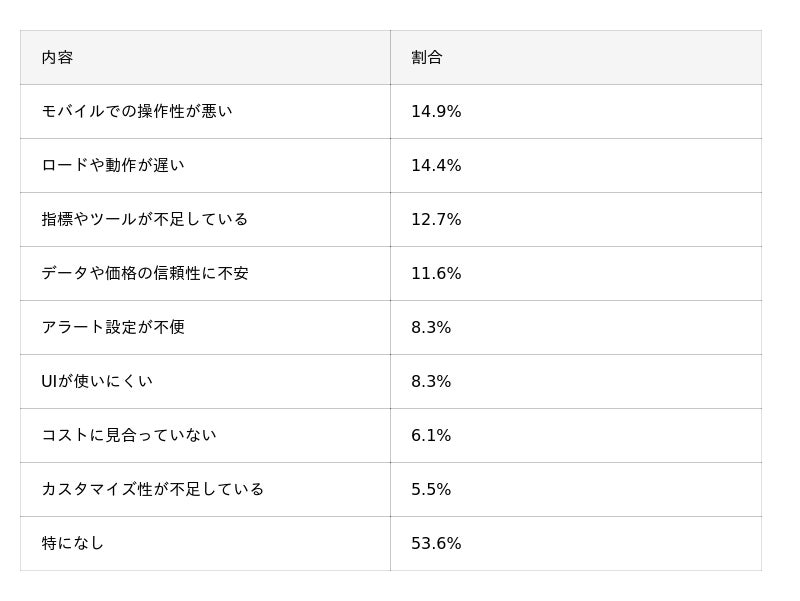This screenshot has width=800, height=601.
Task: Select the カスタマイズ性が不足している cell
Action: click(x=153, y=490)
